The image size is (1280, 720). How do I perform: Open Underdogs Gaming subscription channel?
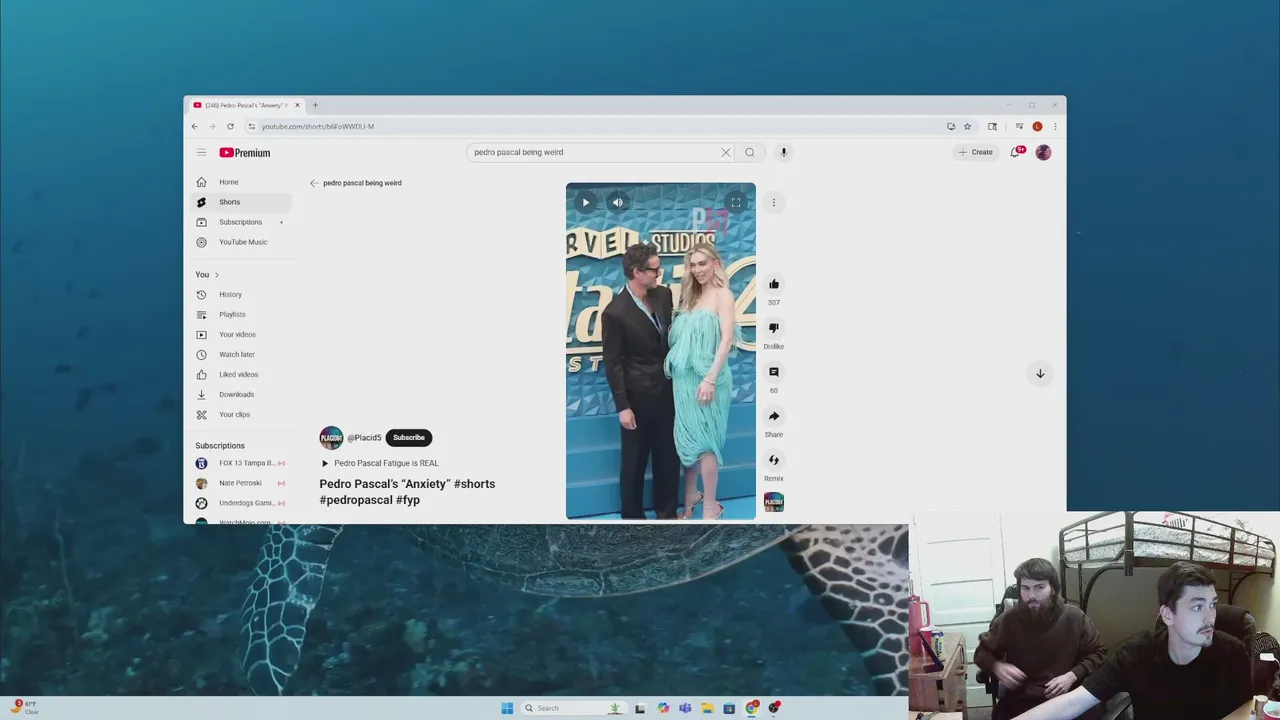tap(240, 503)
